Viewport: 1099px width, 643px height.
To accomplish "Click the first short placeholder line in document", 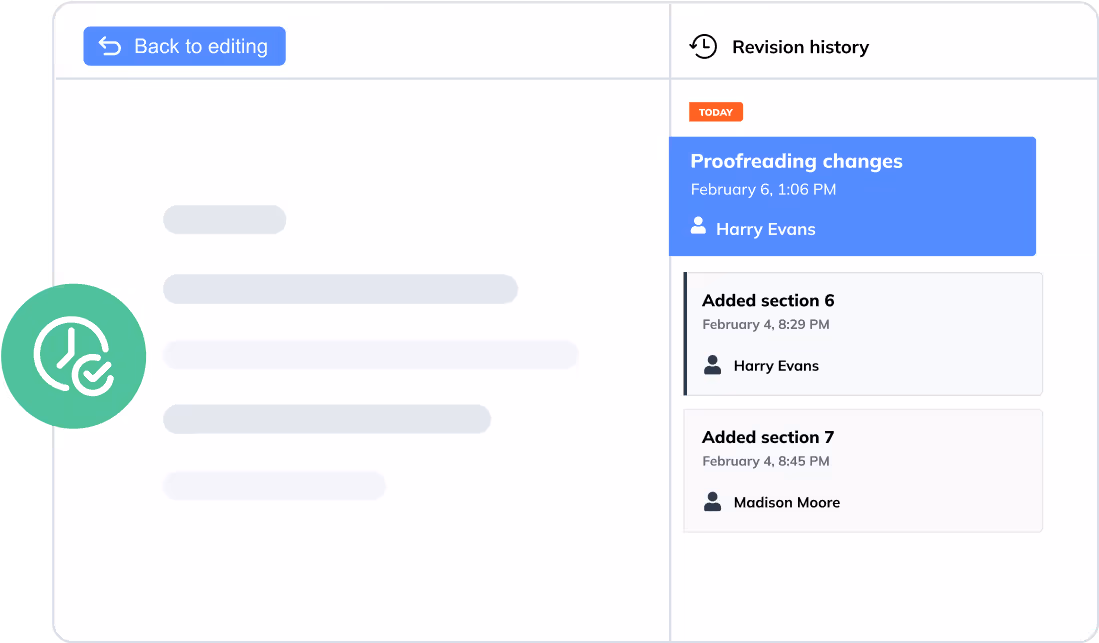I will click(x=224, y=219).
